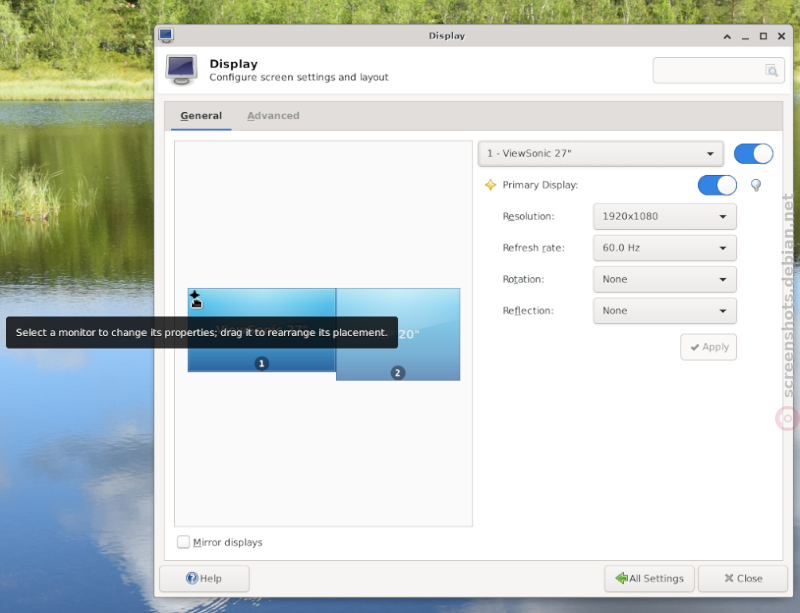Click the Refresh rate label

pos(533,248)
